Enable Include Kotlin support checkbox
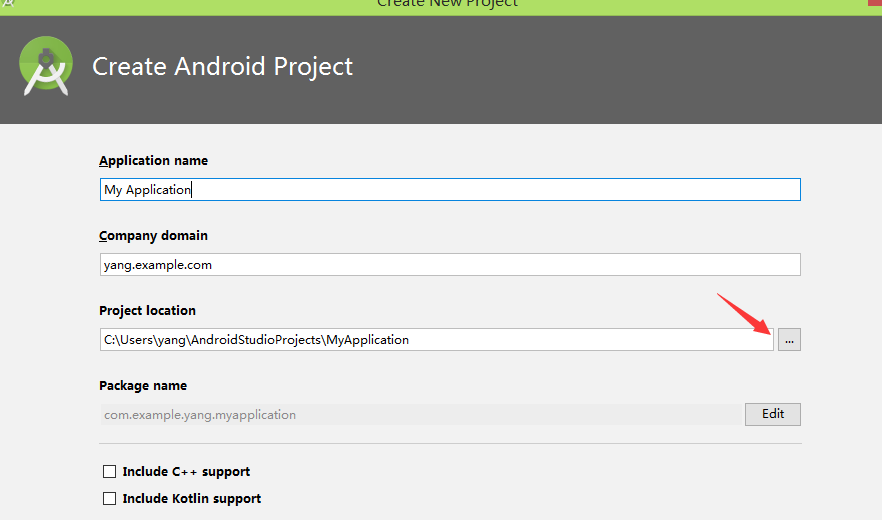 110,499
